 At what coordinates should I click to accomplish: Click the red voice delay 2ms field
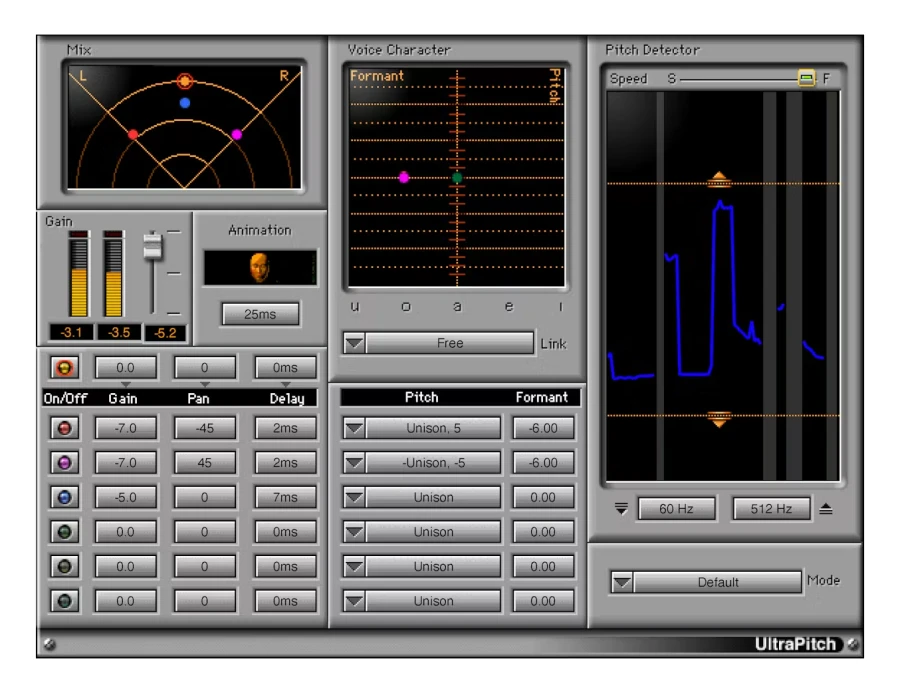(x=285, y=428)
